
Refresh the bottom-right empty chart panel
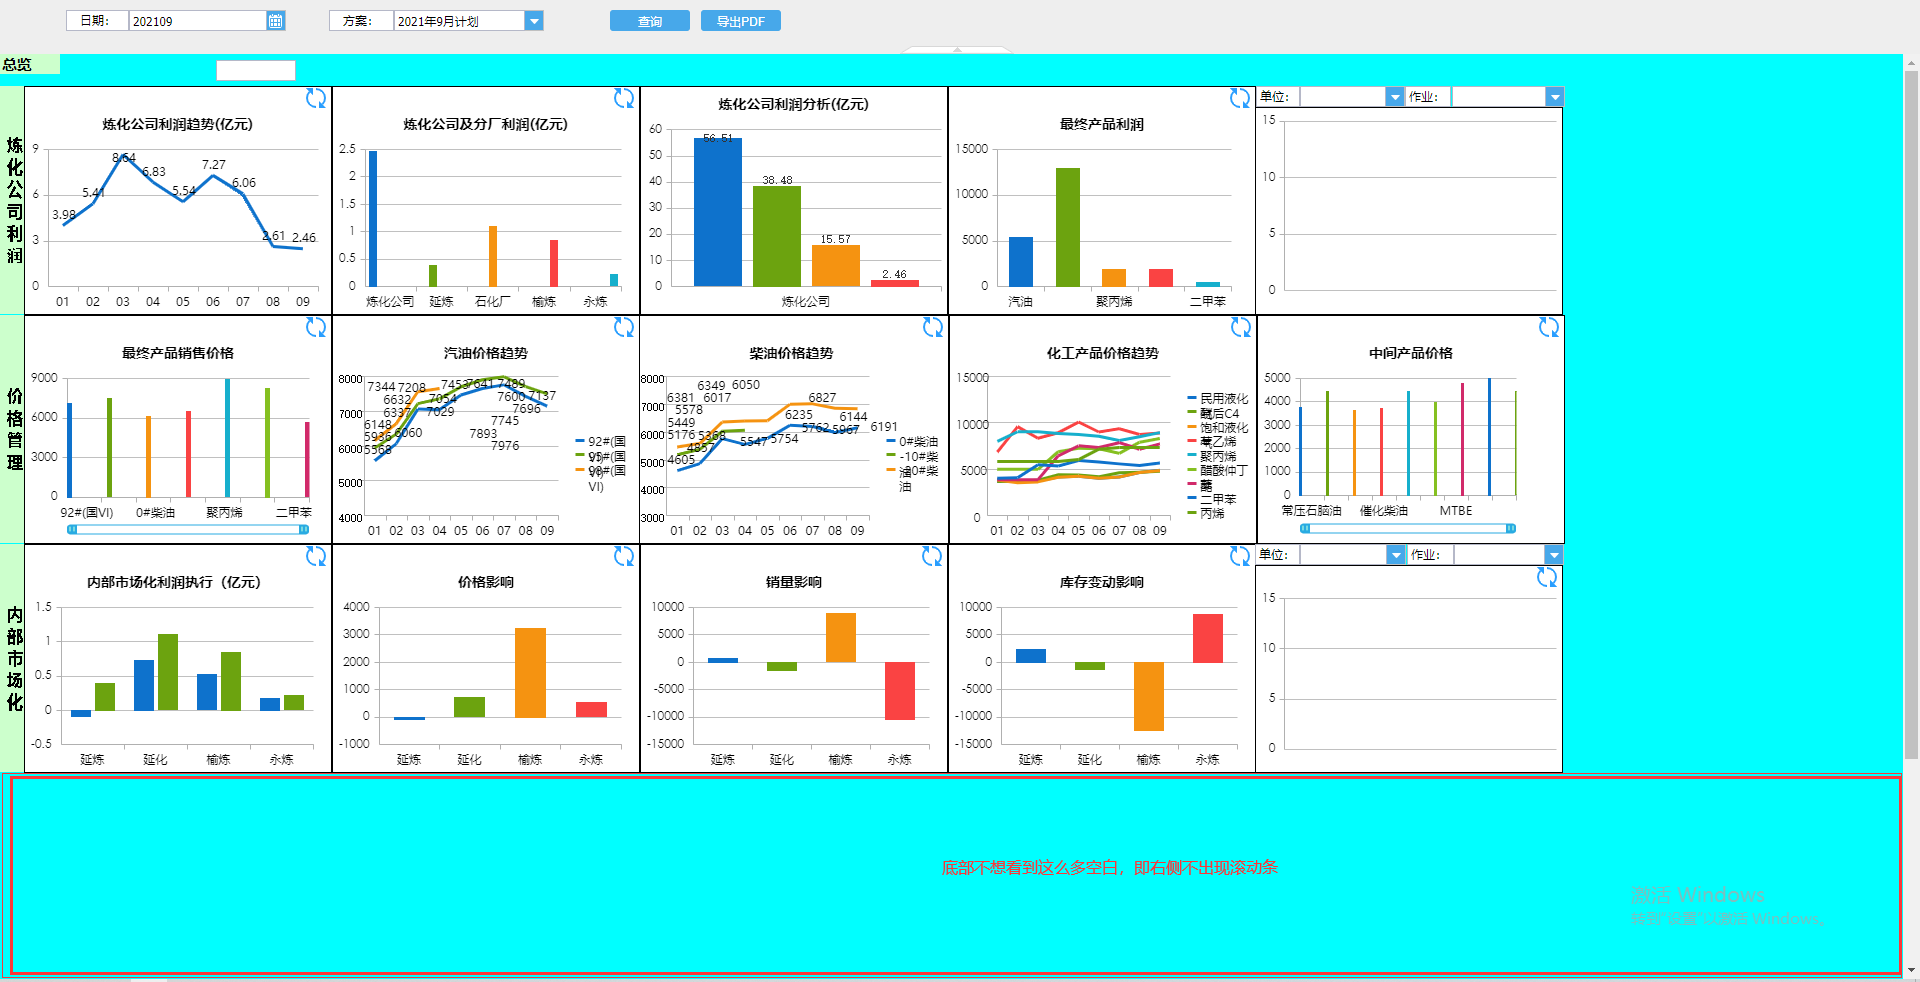click(x=1547, y=577)
